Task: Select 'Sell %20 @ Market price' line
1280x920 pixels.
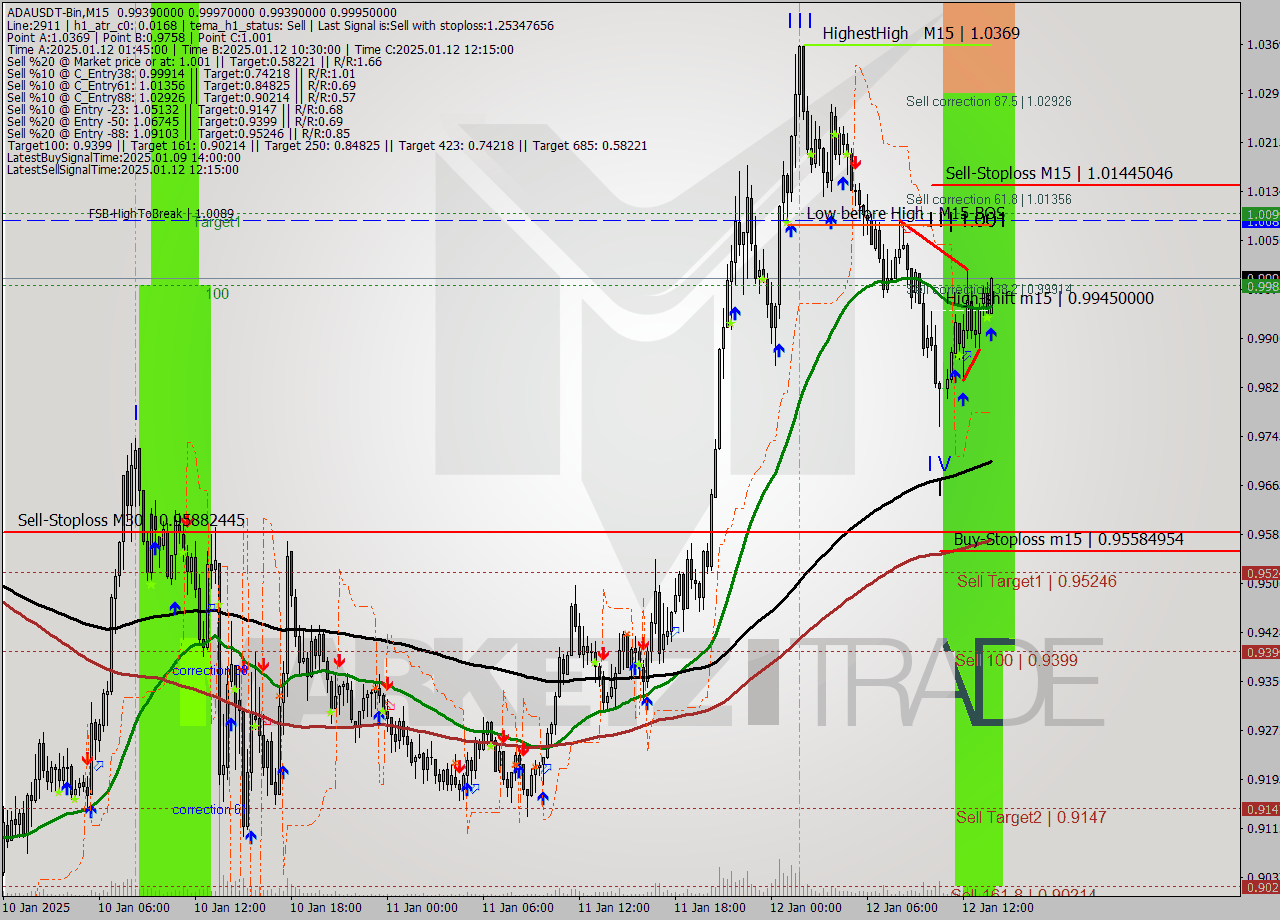Action: point(194,62)
